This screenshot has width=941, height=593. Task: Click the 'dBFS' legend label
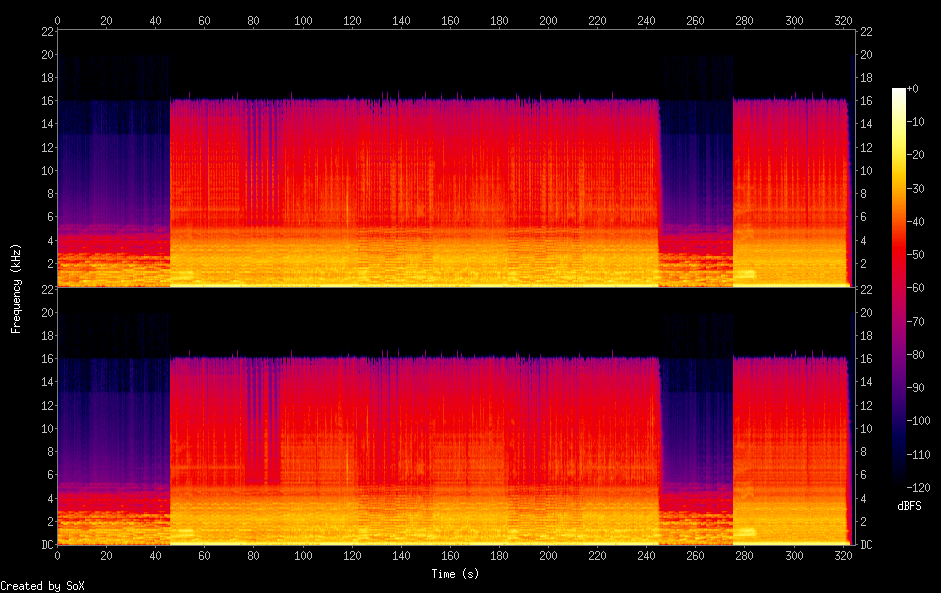pyautogui.click(x=909, y=506)
